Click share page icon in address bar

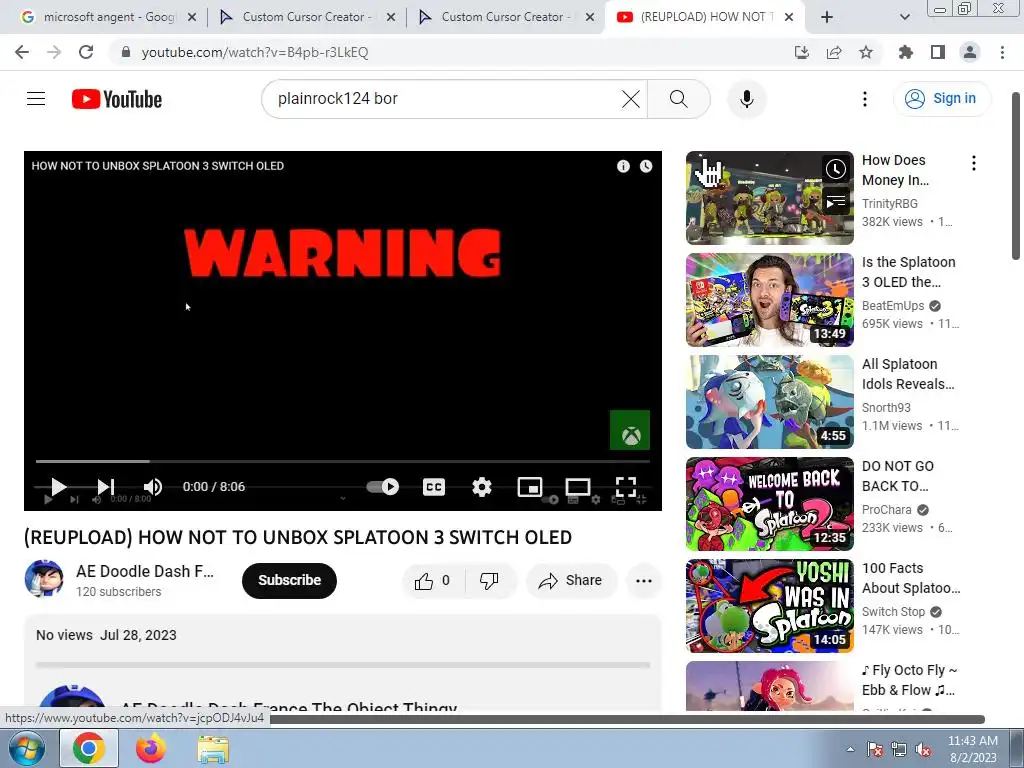coord(834,52)
